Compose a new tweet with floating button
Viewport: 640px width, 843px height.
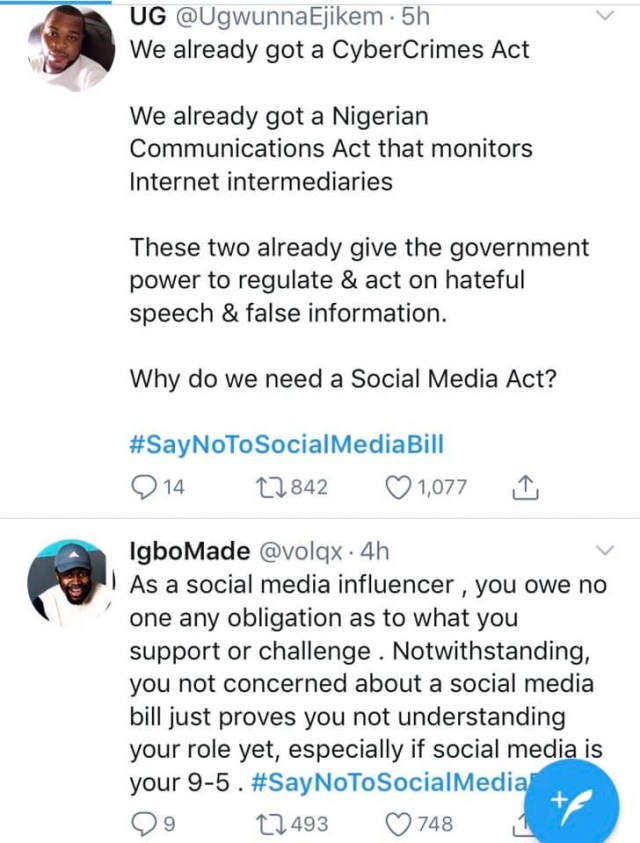[x=574, y=797]
